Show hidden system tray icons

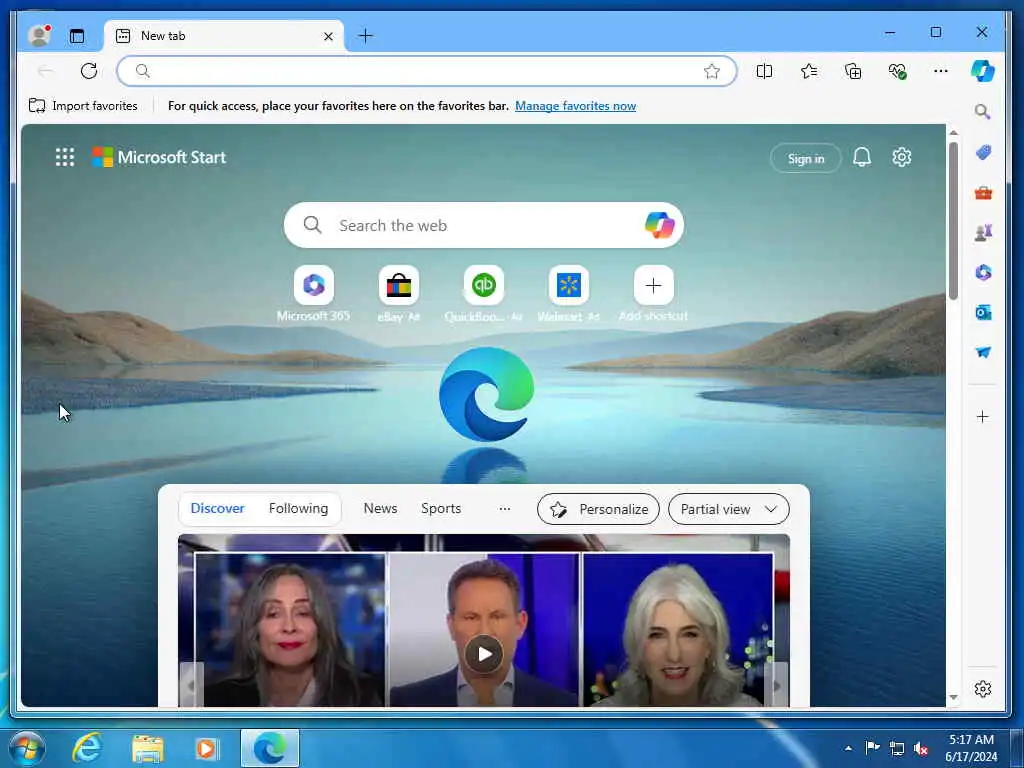click(848, 748)
